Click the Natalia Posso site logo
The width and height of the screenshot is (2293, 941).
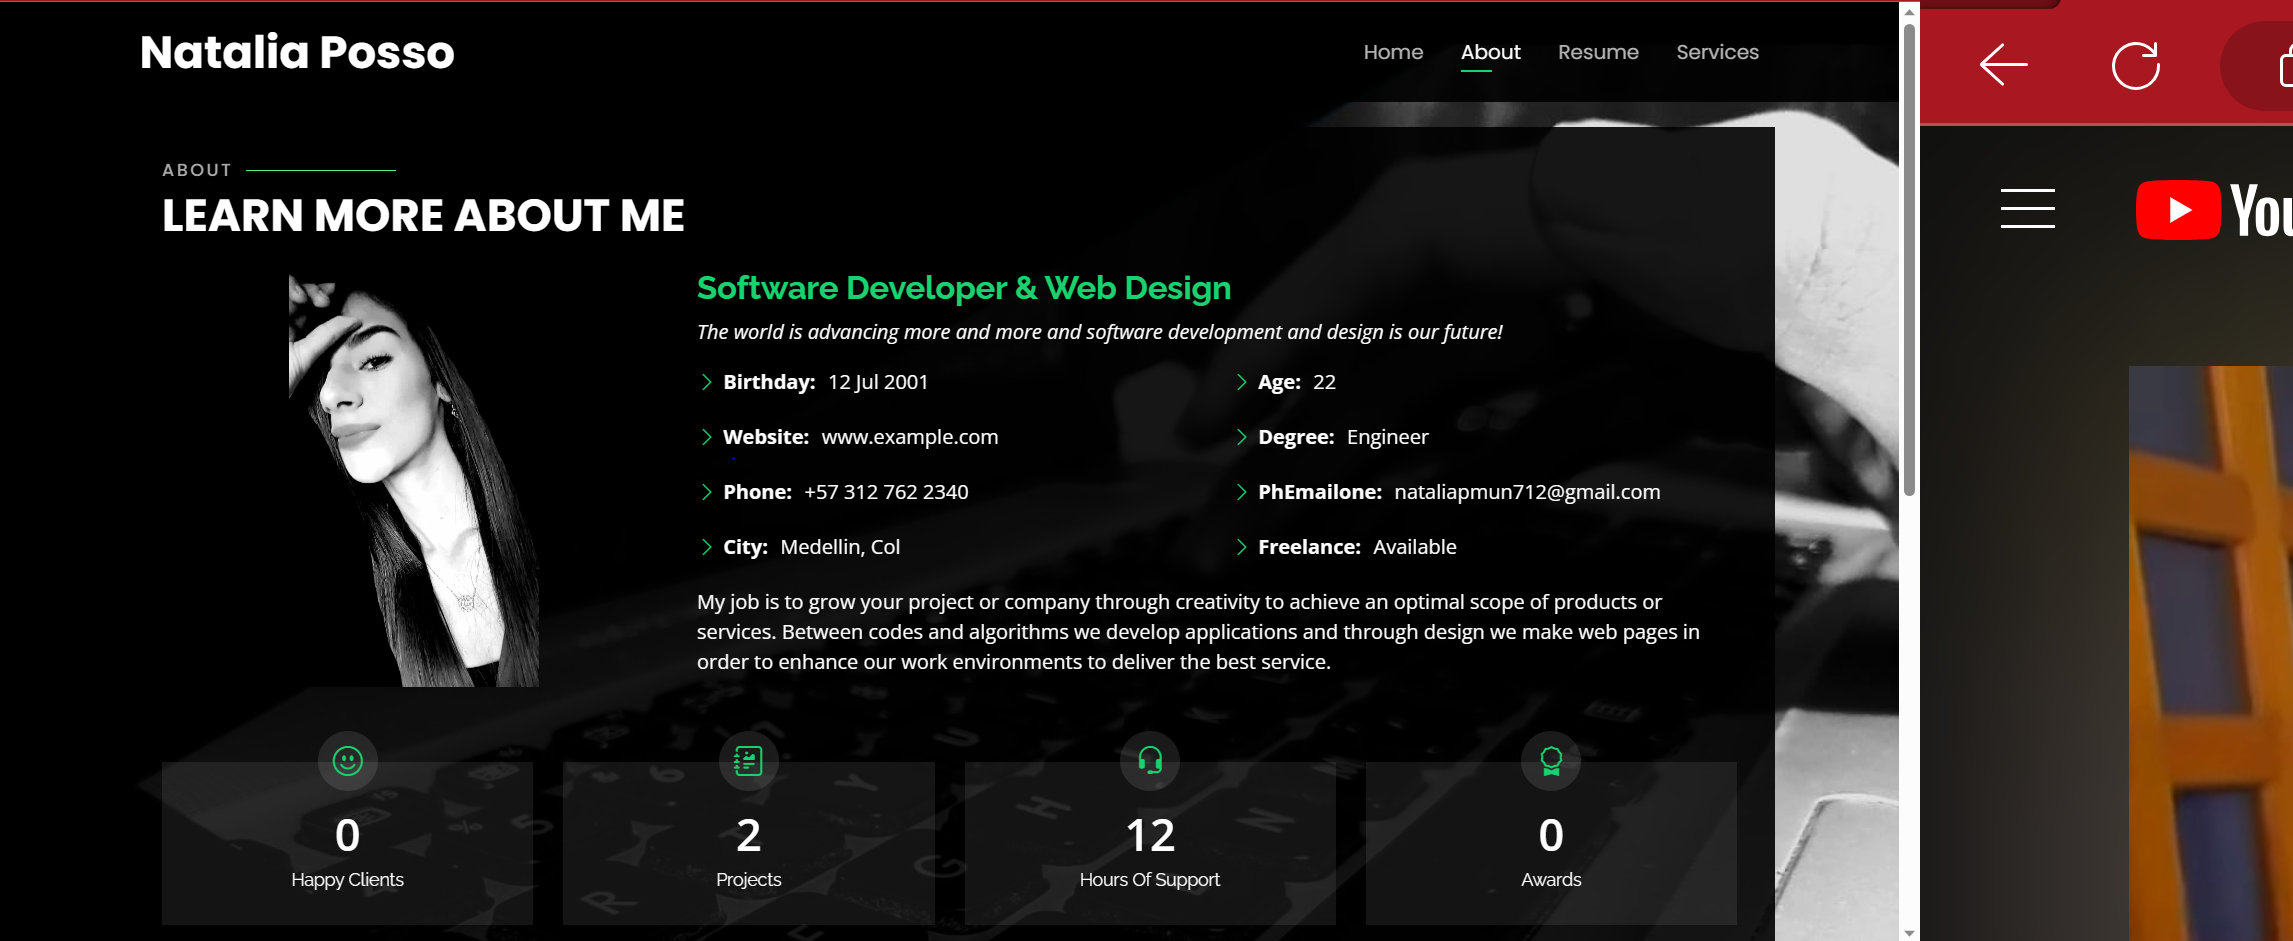(297, 51)
